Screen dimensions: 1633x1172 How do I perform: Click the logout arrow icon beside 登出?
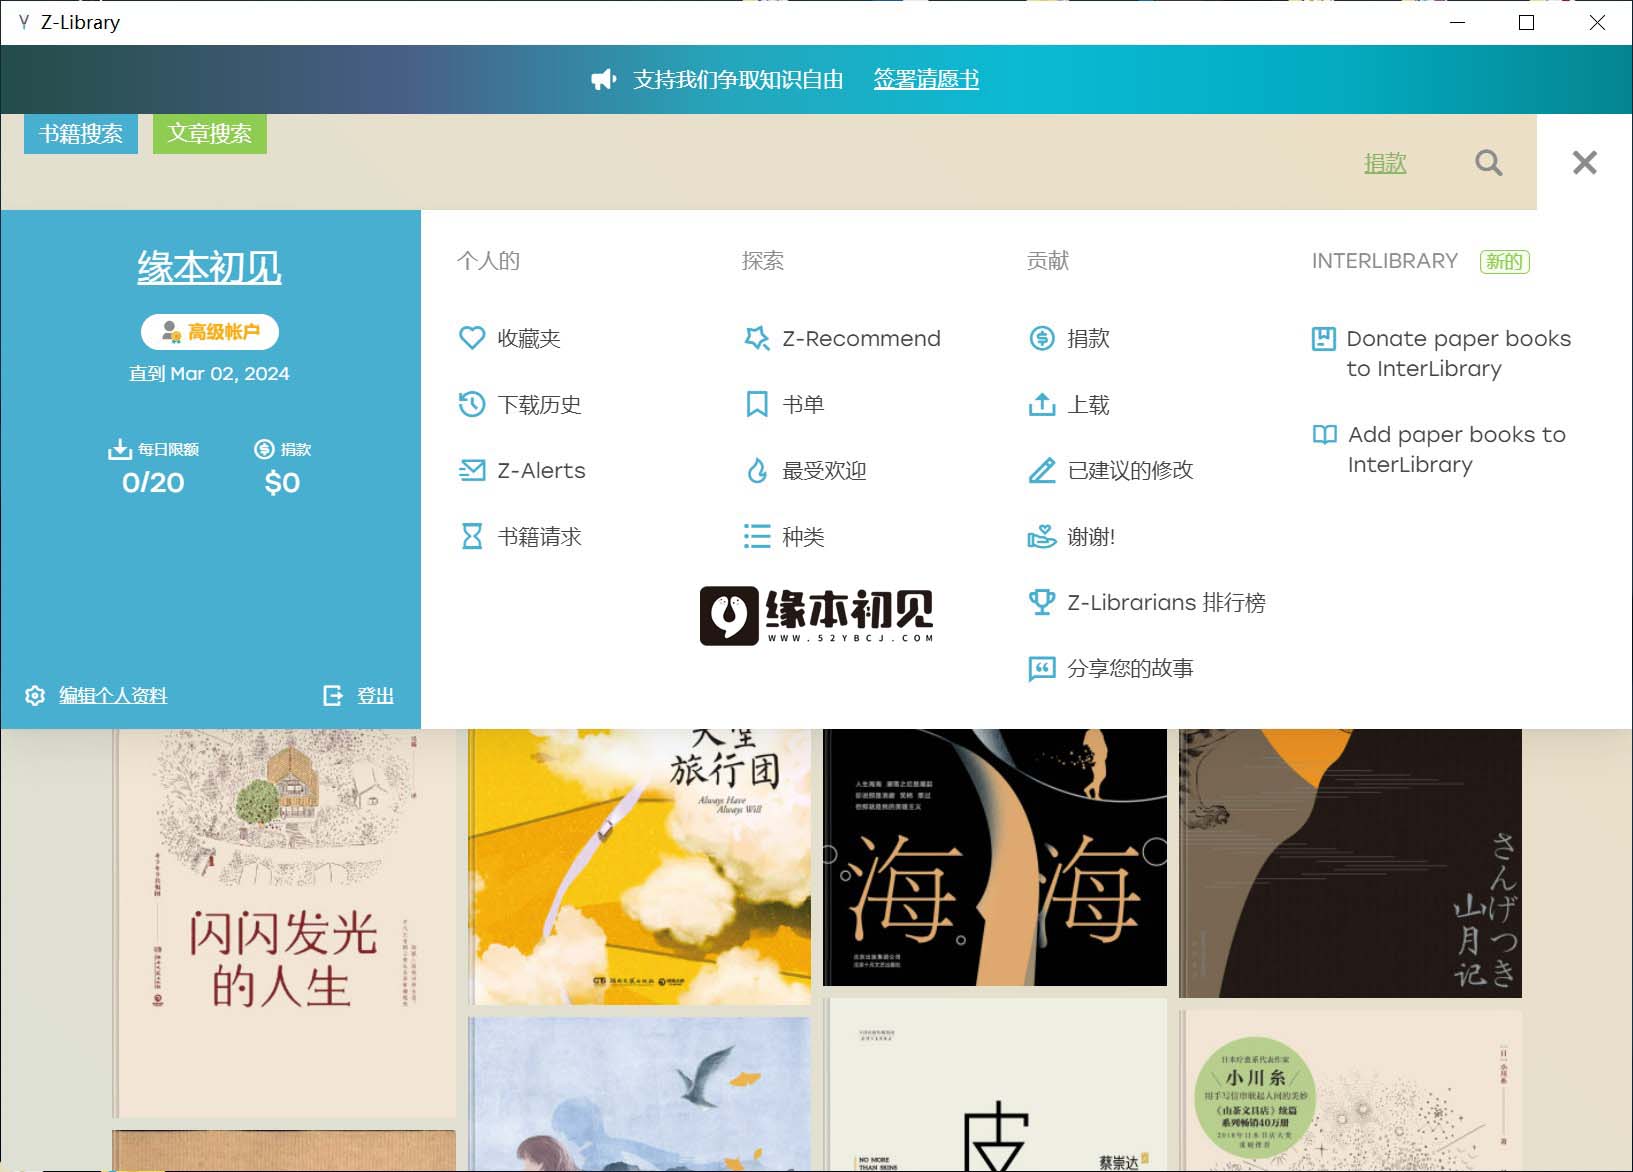(333, 696)
